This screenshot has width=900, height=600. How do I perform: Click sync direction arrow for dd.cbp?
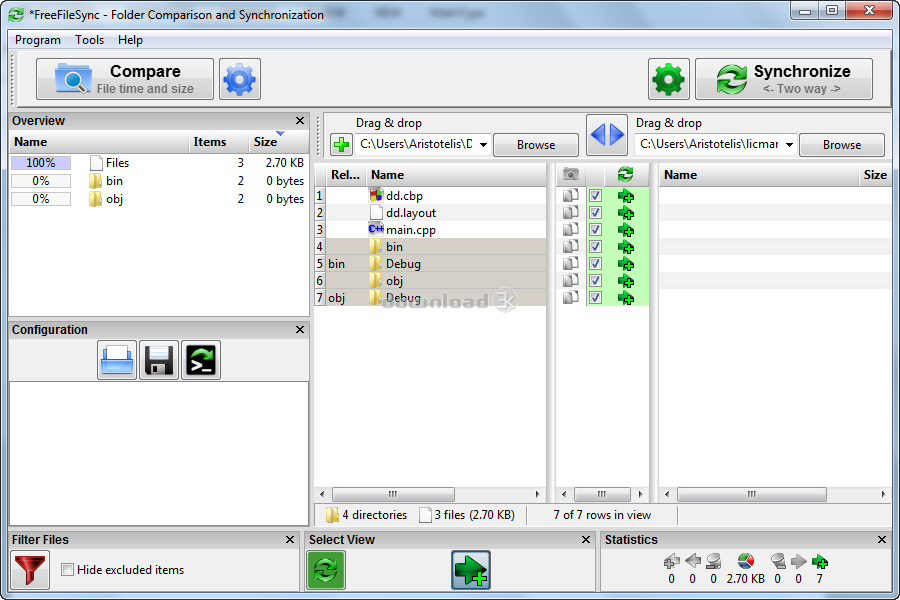pyautogui.click(x=626, y=196)
